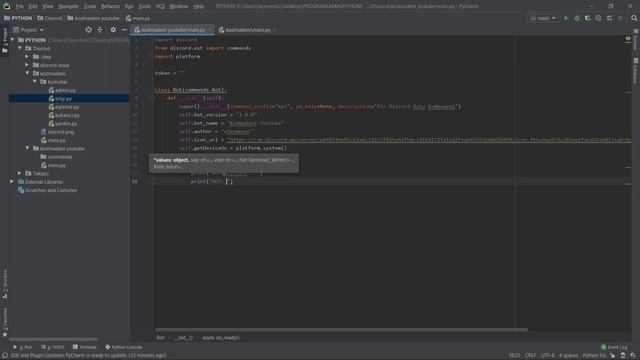Open the Structure tool window on left edge
The width and height of the screenshot is (640, 360).
(x=5, y=284)
